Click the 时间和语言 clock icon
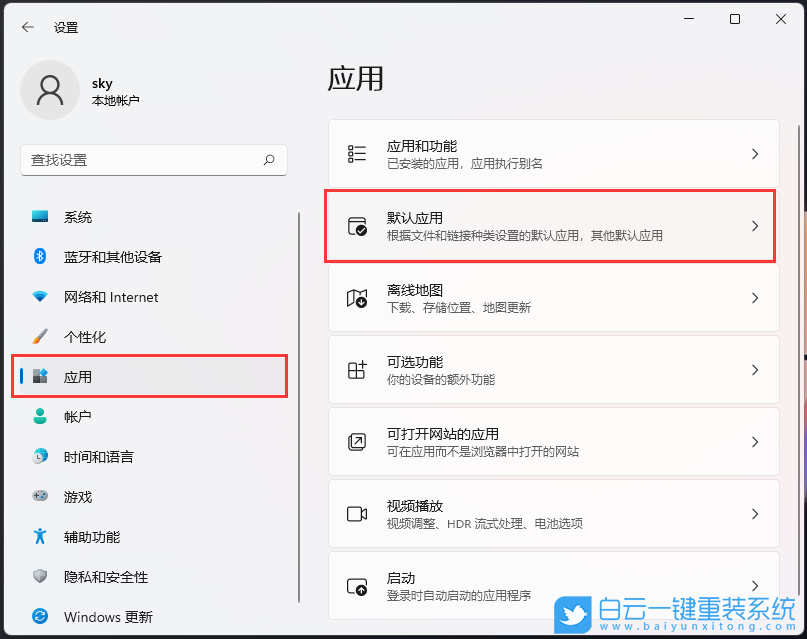Screen dimensions: 807x639 click(x=37, y=457)
